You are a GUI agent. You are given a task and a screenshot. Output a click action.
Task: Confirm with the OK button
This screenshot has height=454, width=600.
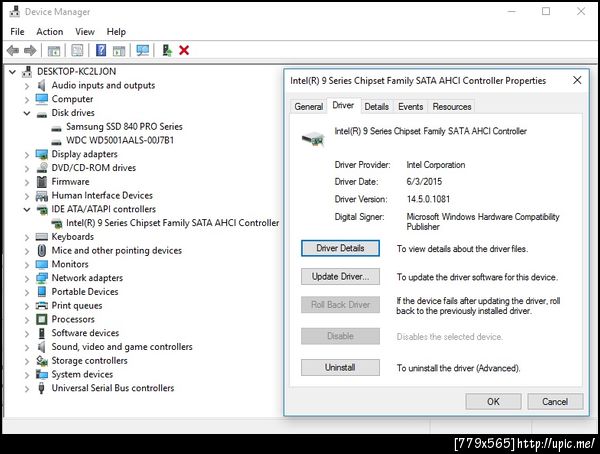(x=493, y=401)
